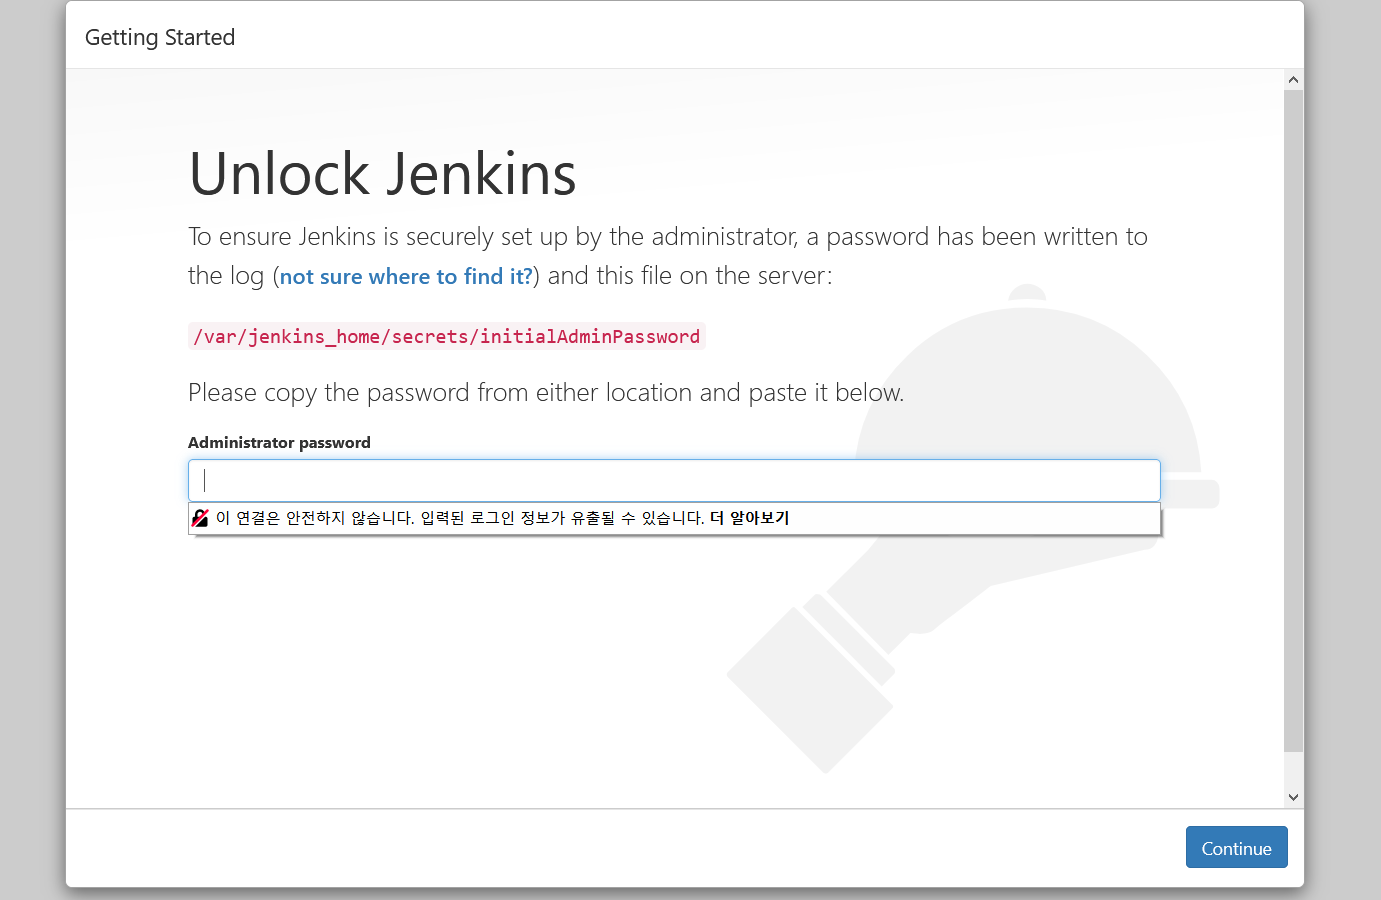The width and height of the screenshot is (1381, 900).
Task: Select the initialAdminPassword file path text
Action: (x=447, y=337)
